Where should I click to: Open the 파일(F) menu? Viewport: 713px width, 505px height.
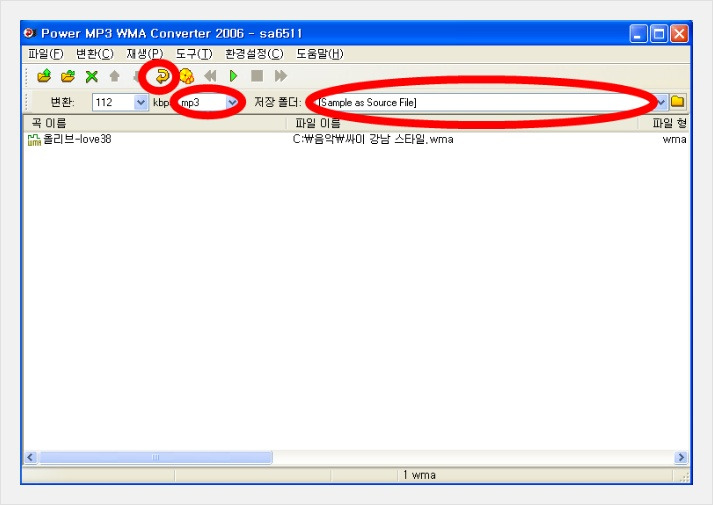point(45,54)
